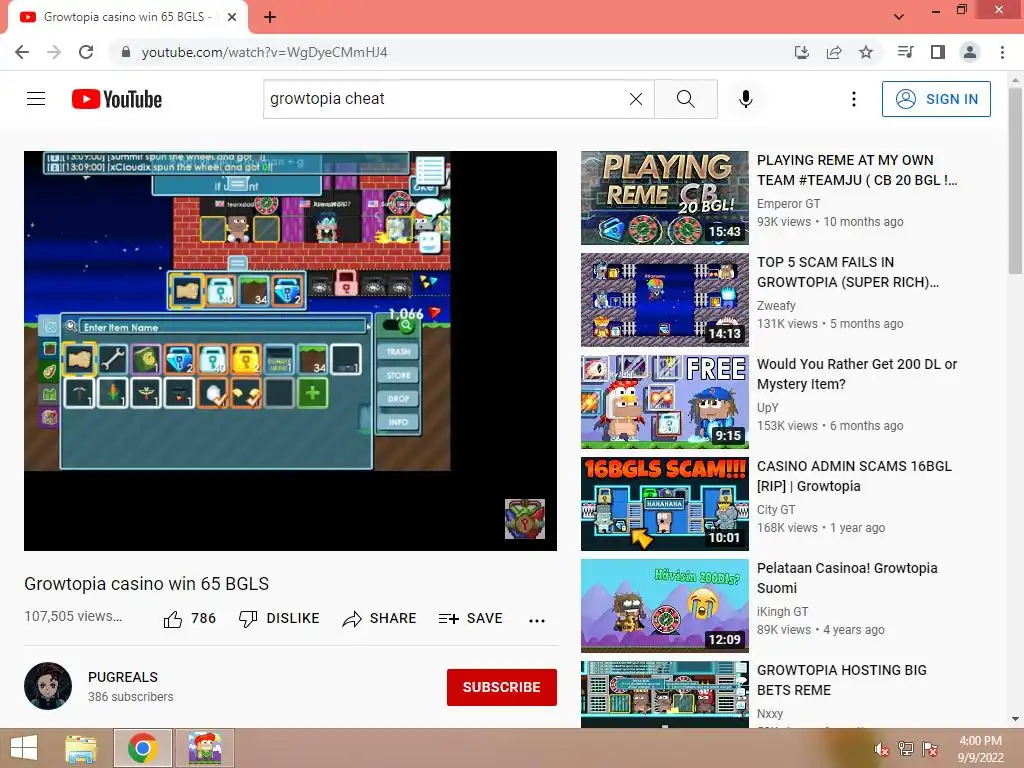The width and height of the screenshot is (1024, 768).
Task: Open the PUGREALS channel name link
Action: (123, 677)
